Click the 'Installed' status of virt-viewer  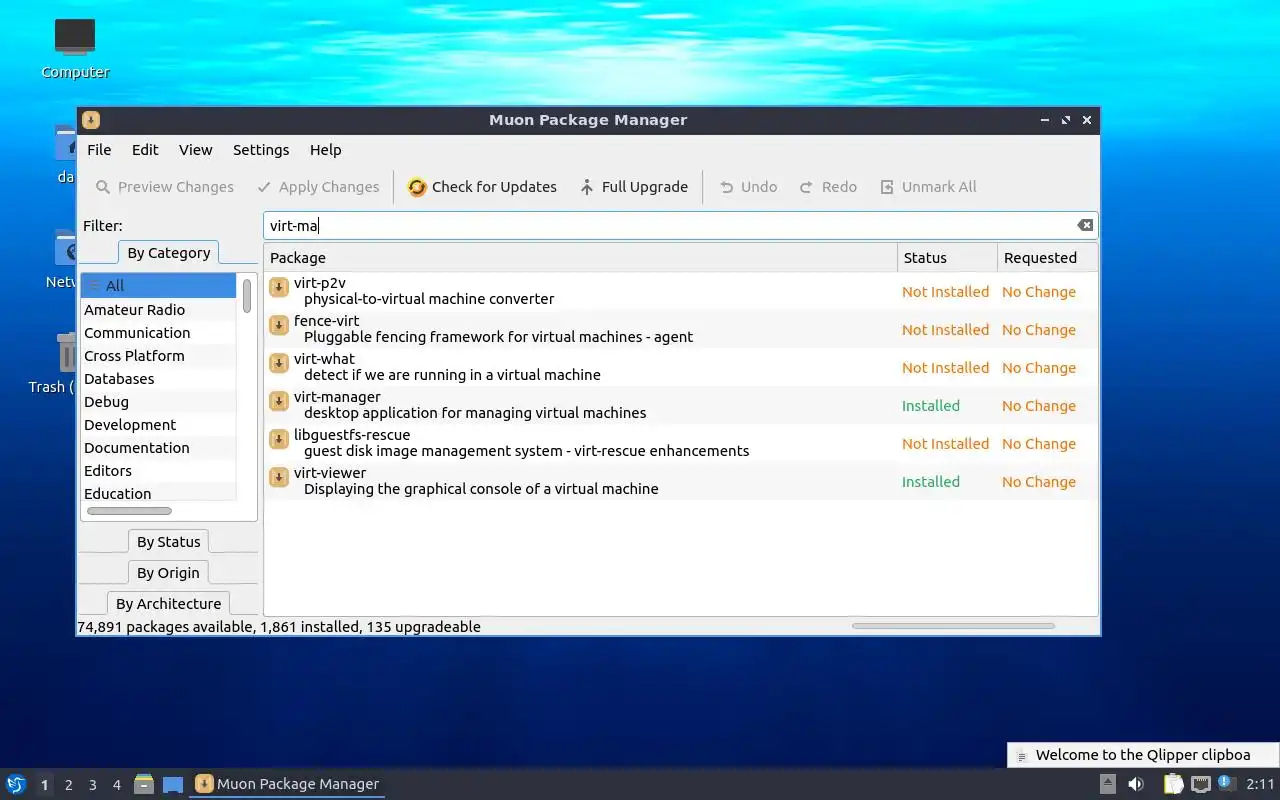tap(931, 482)
